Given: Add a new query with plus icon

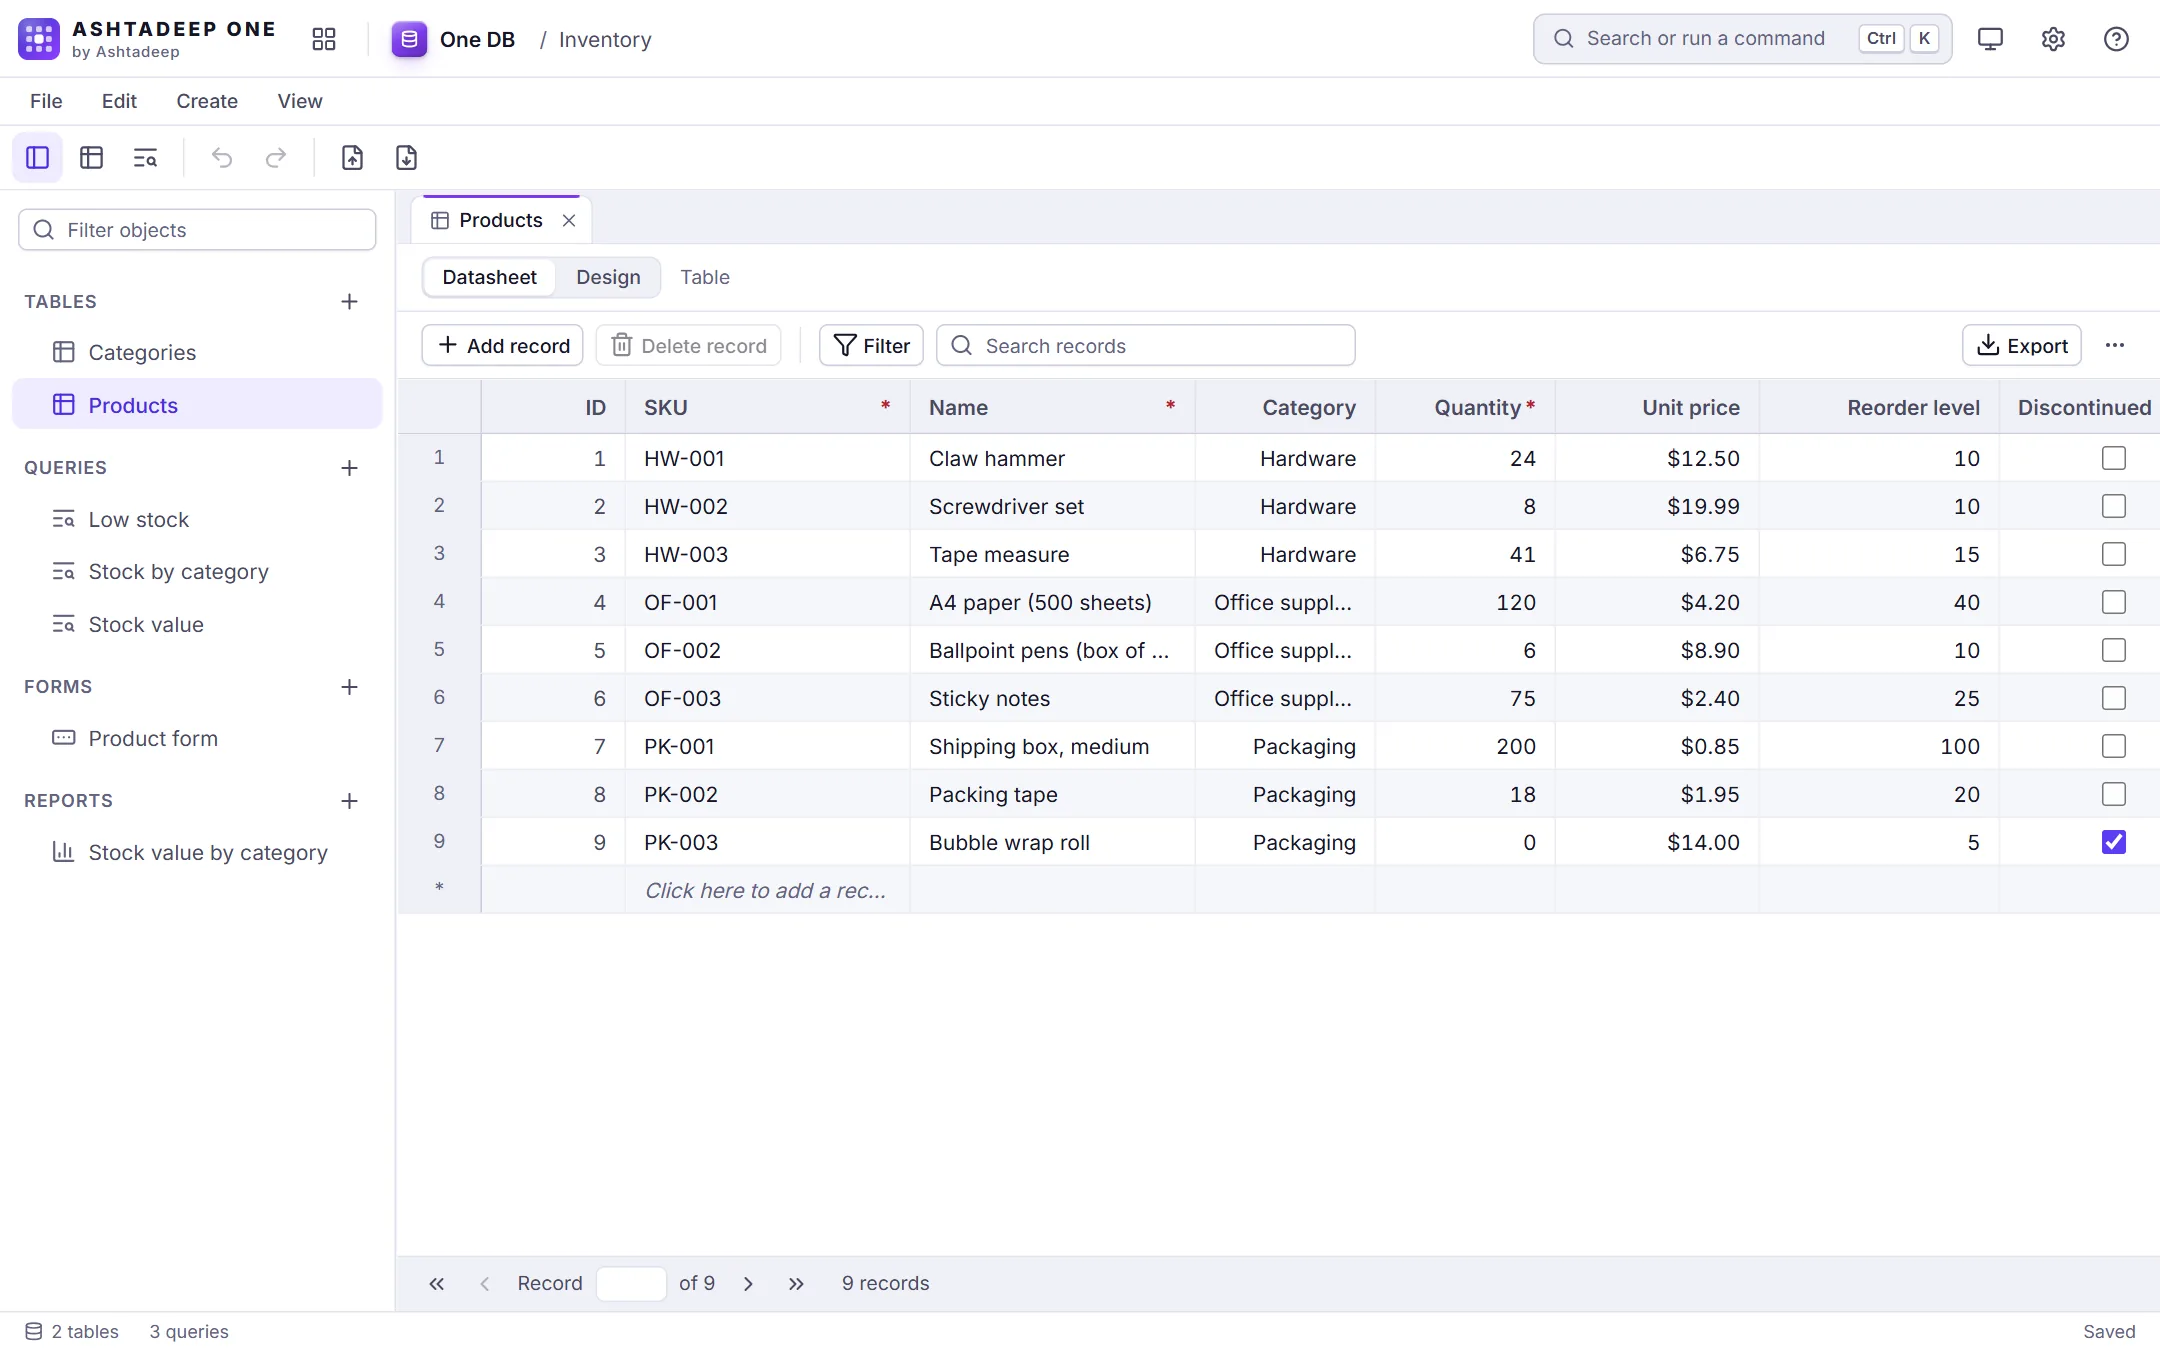Looking at the screenshot, I should (349, 468).
